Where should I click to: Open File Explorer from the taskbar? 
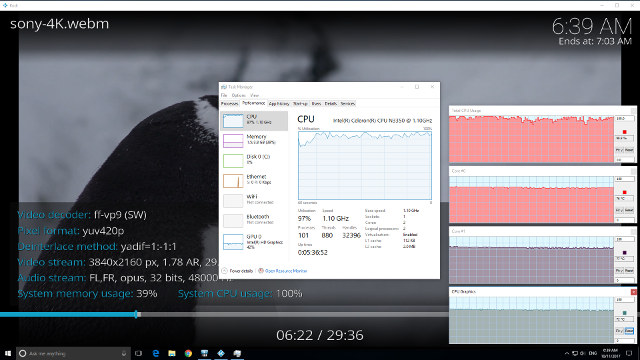coord(172,353)
